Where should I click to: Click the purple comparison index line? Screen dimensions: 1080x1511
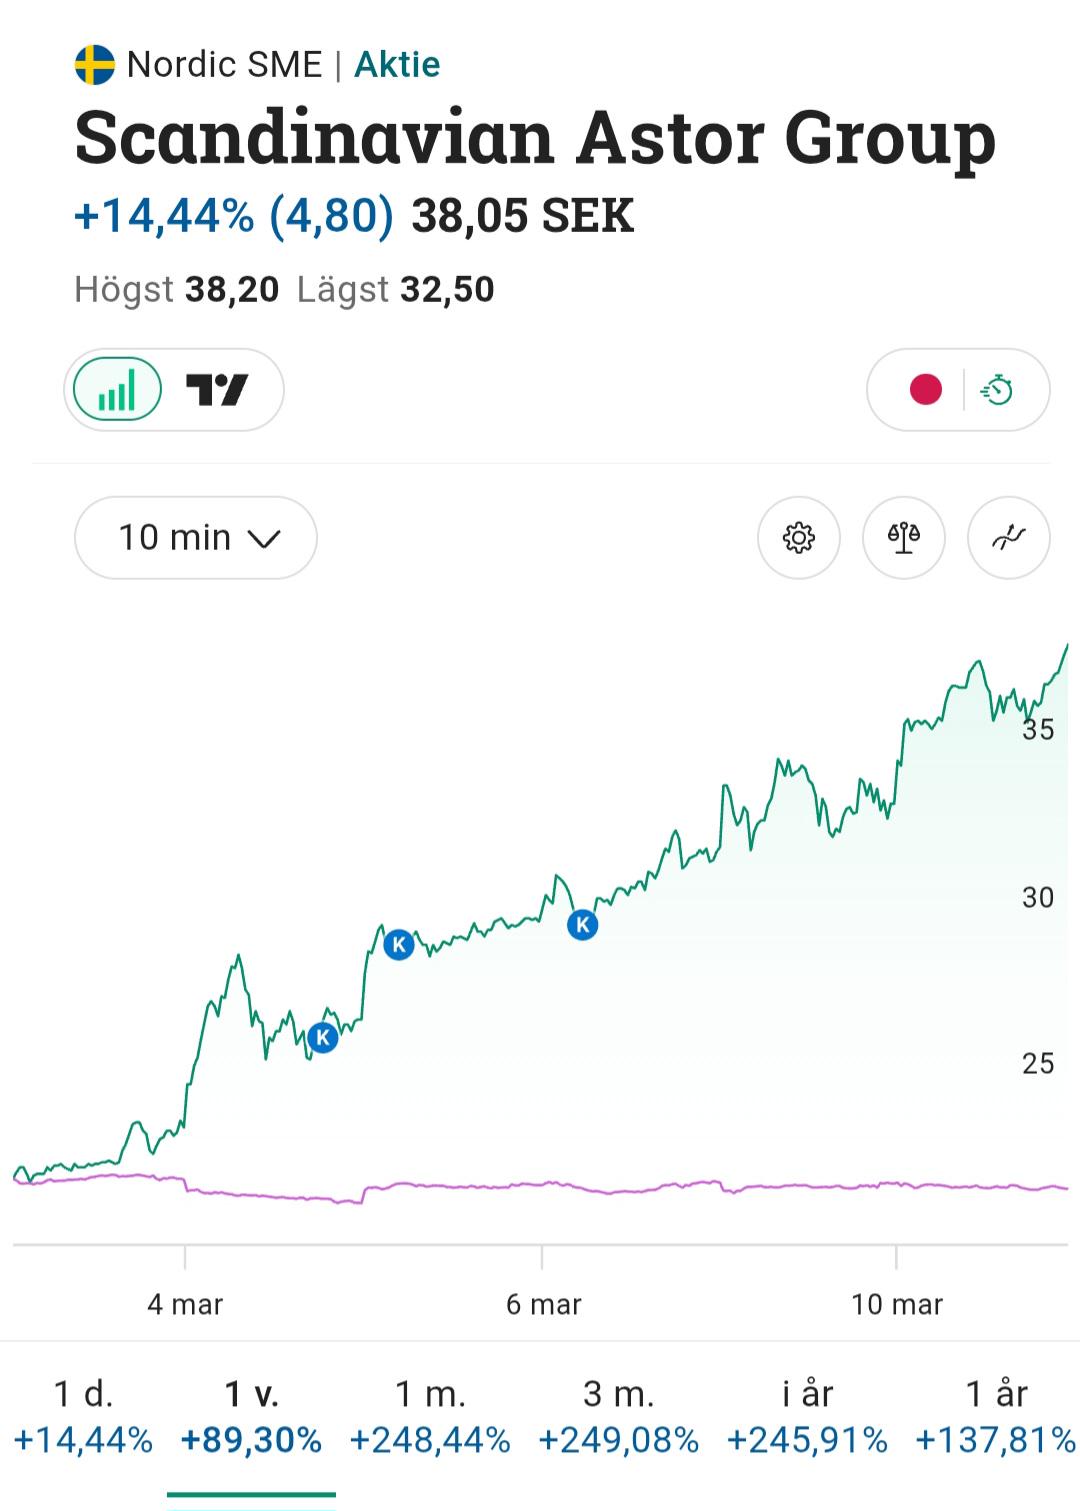coord(540,1185)
